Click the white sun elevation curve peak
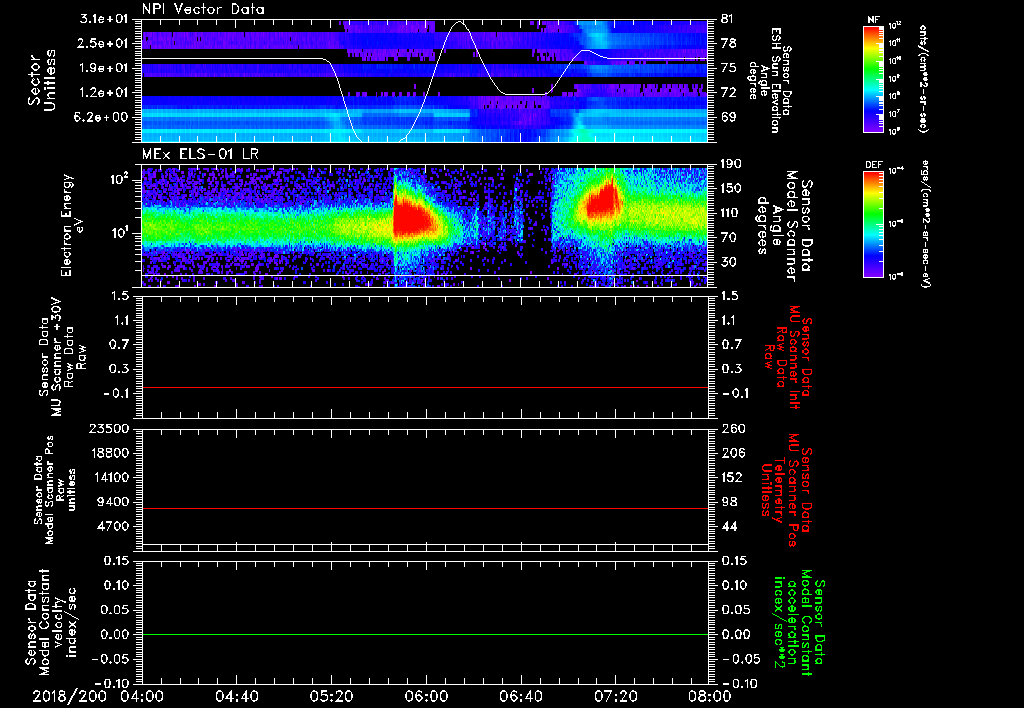 (460, 22)
